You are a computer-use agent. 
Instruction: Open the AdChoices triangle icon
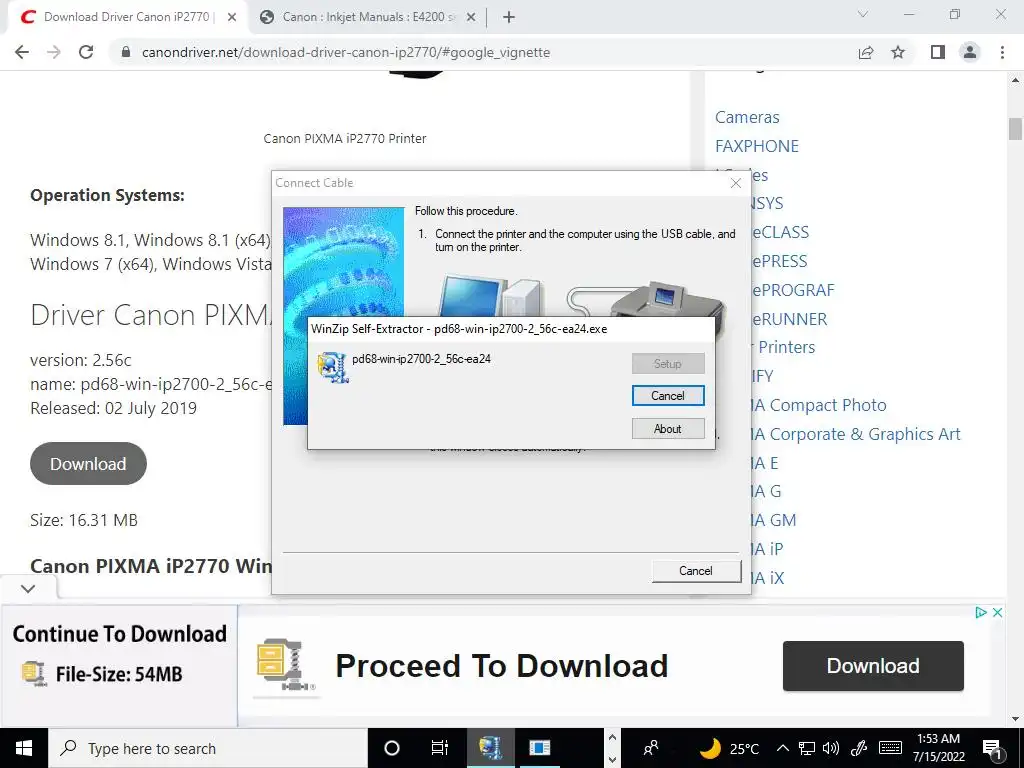tap(980, 613)
